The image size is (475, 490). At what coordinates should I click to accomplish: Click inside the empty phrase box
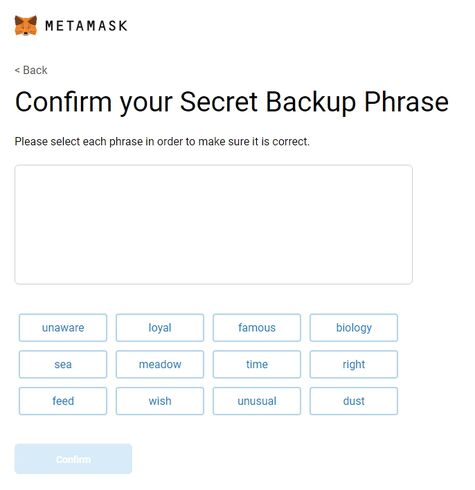214,225
